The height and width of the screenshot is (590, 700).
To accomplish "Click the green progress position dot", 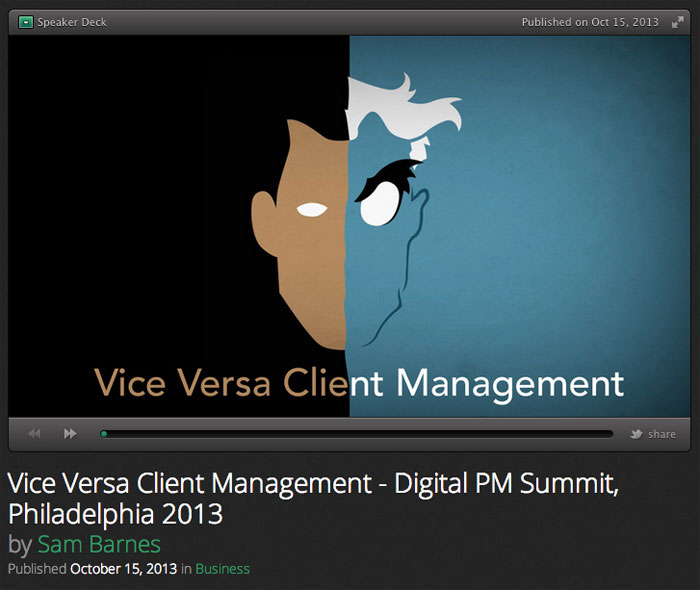I will pyautogui.click(x=104, y=434).
